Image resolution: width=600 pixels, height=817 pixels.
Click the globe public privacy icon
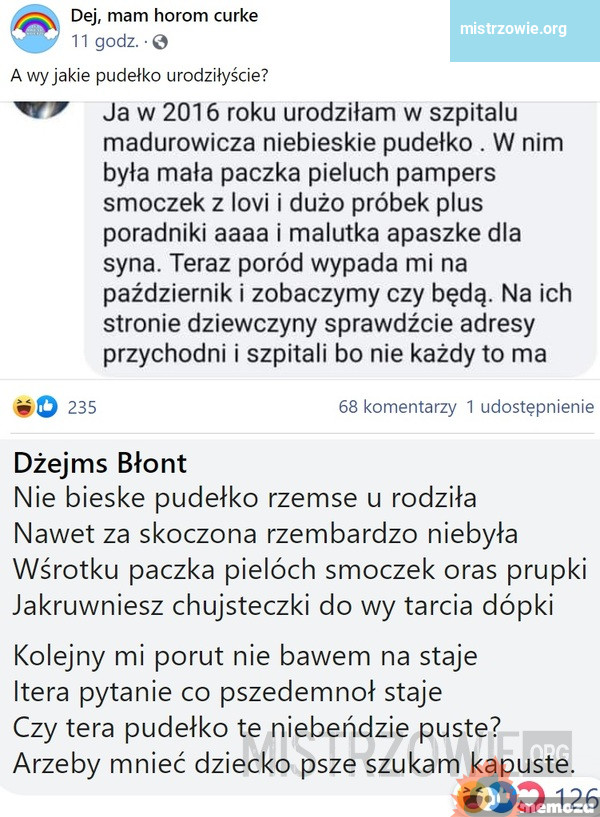(161, 43)
